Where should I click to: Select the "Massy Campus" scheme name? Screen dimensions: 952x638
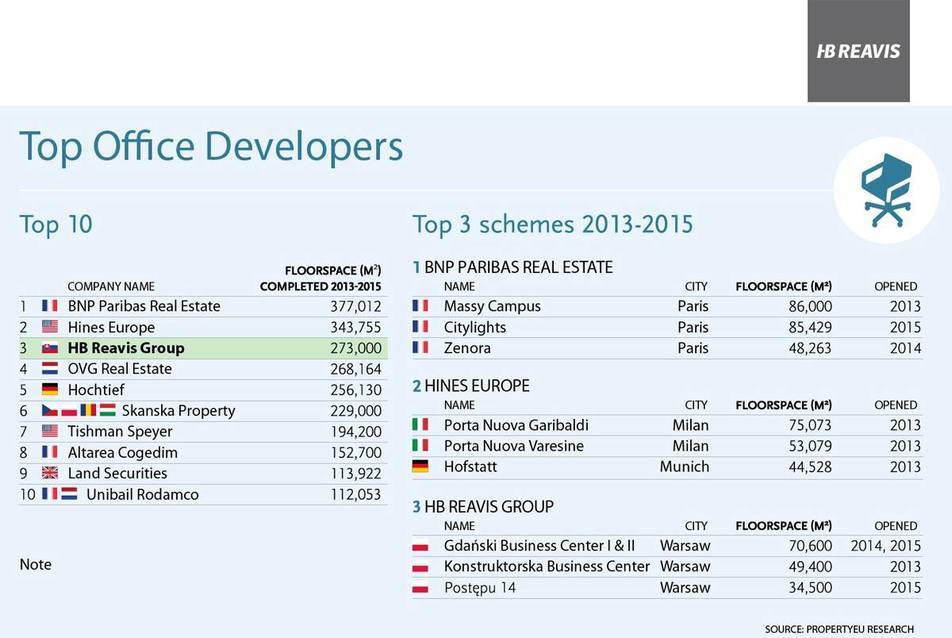(492, 307)
